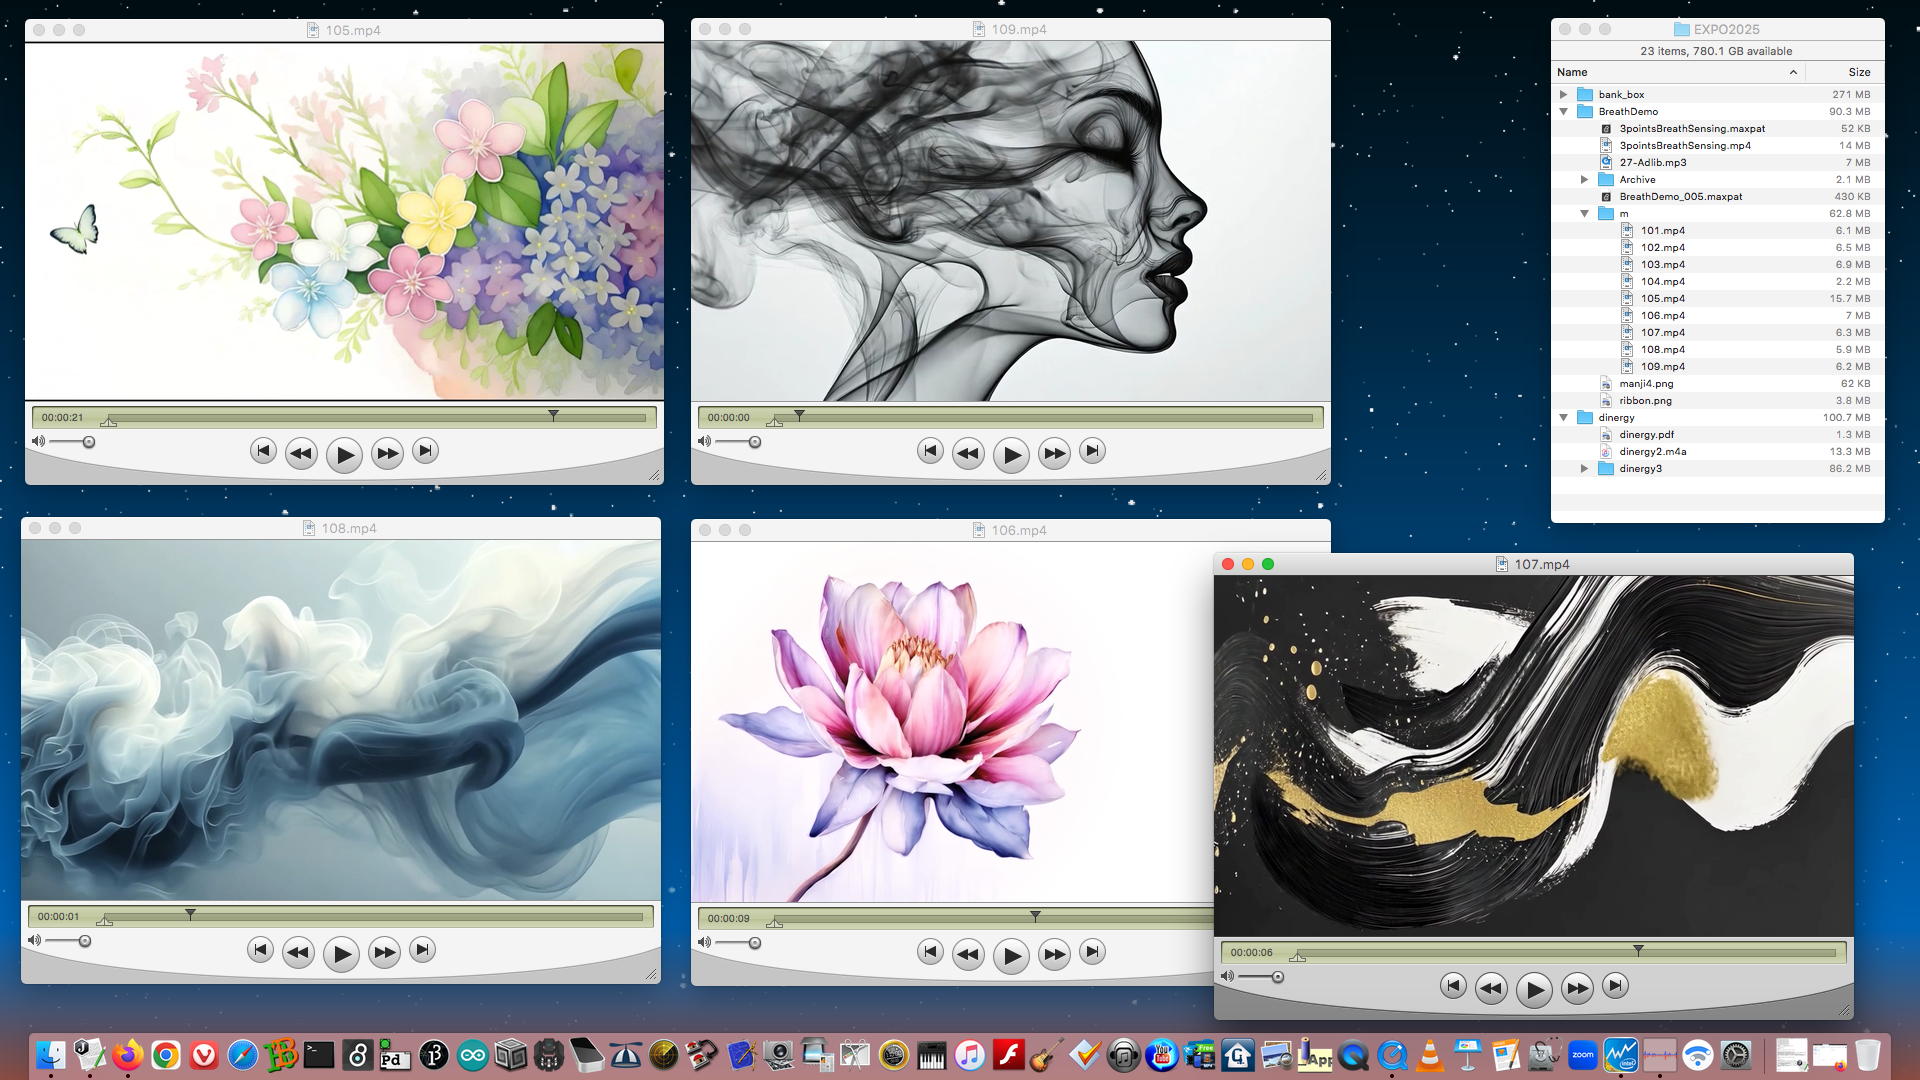The height and width of the screenshot is (1080, 1920).
Task: Play the 105.mp4 video
Action: [x=344, y=455]
